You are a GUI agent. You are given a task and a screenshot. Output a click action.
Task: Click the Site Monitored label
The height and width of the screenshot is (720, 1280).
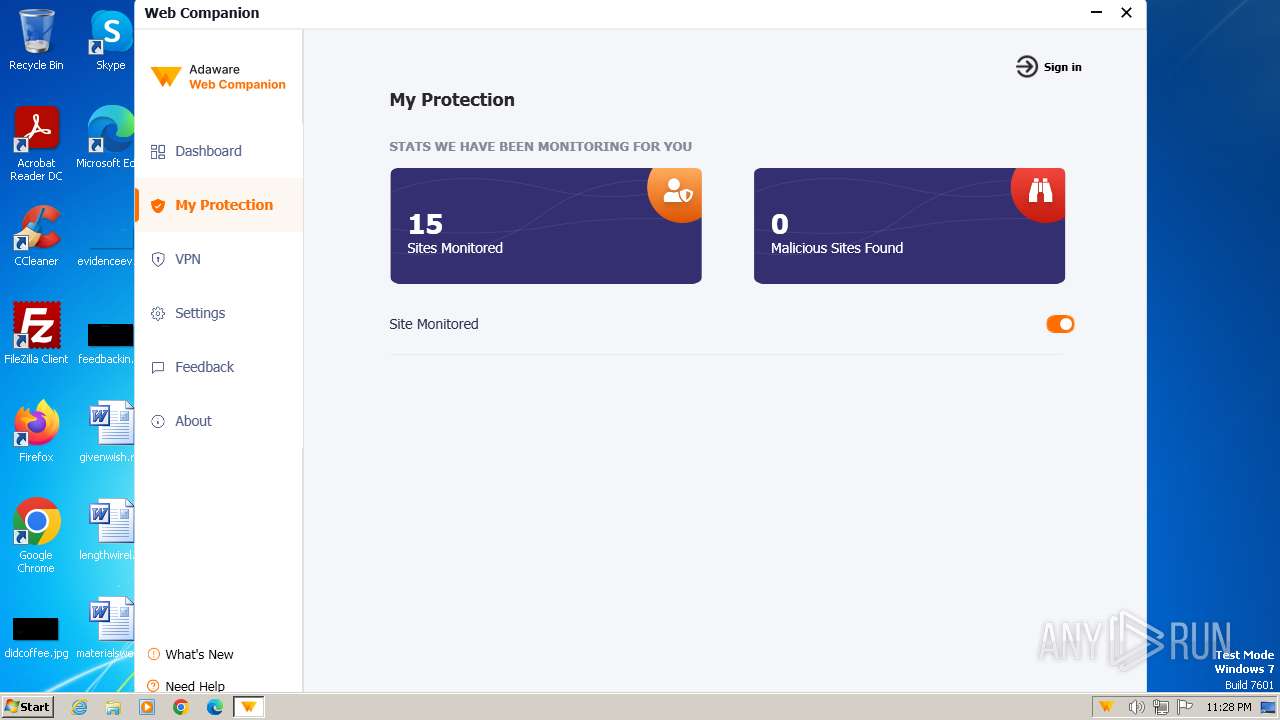pos(434,324)
